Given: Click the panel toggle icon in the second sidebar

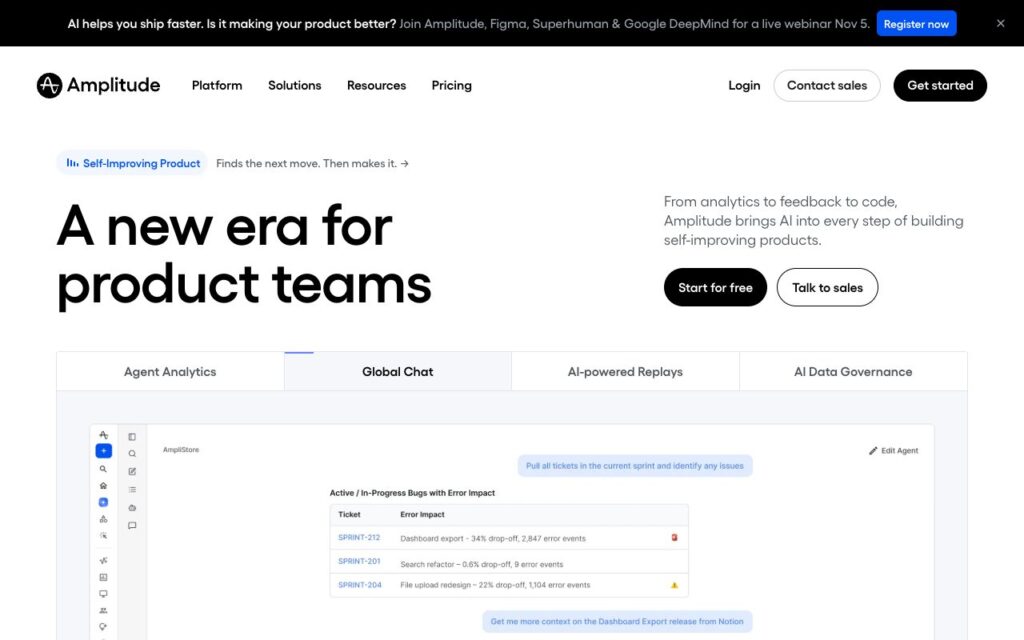Looking at the screenshot, I should pyautogui.click(x=132, y=437).
